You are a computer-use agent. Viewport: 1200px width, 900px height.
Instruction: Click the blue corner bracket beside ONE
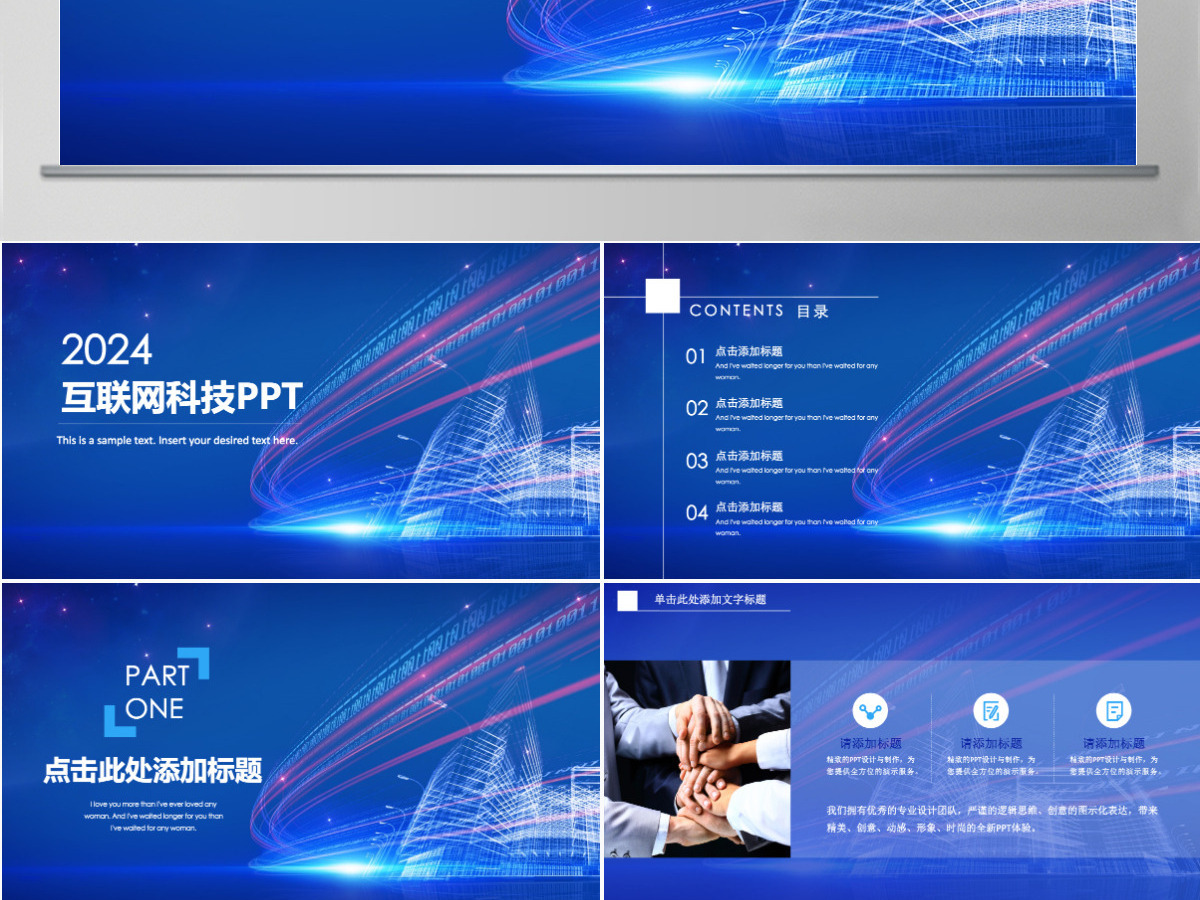(120, 721)
